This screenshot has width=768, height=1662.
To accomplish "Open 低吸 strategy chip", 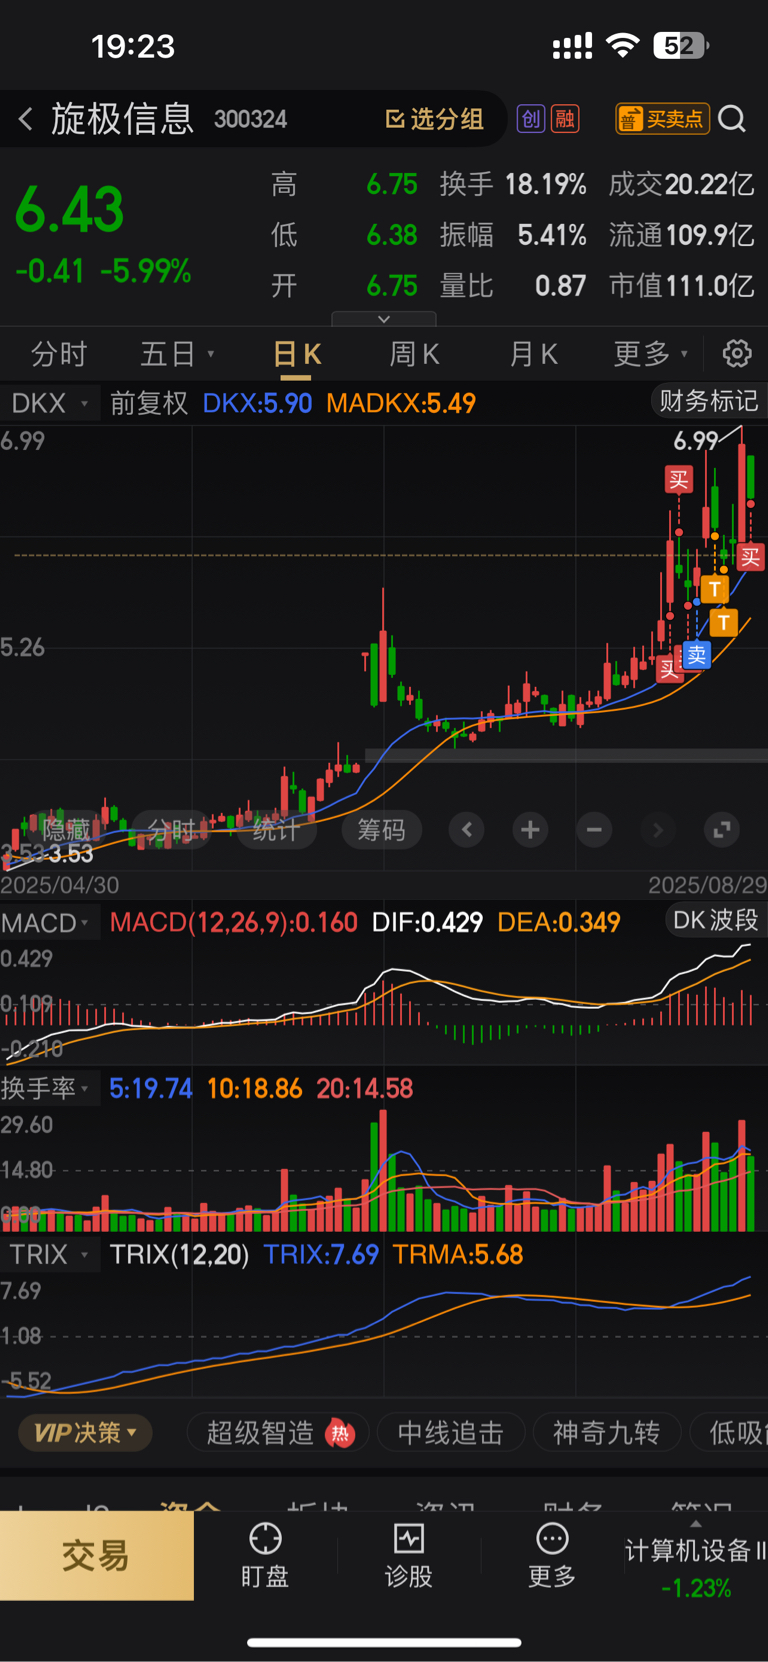I will click(731, 1433).
